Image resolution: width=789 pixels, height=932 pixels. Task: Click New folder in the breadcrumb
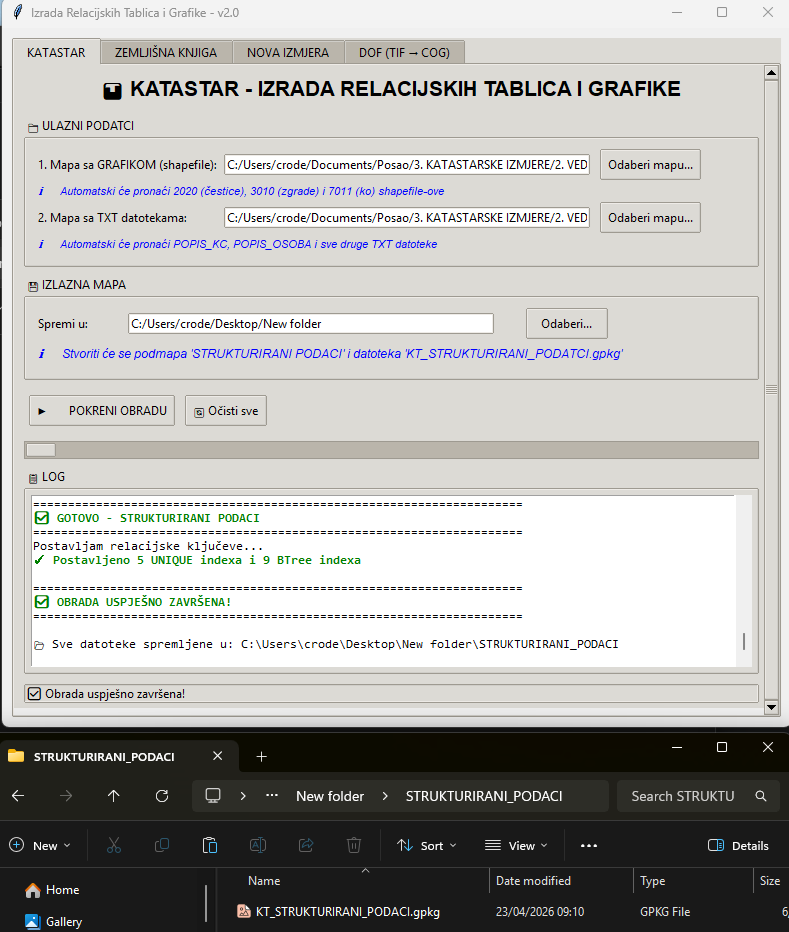pos(330,796)
